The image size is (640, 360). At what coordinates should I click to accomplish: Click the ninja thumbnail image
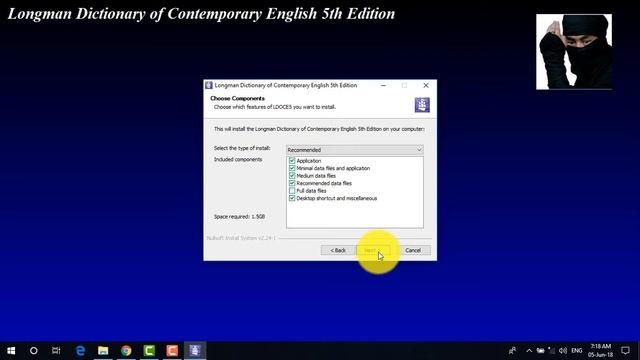tap(574, 51)
